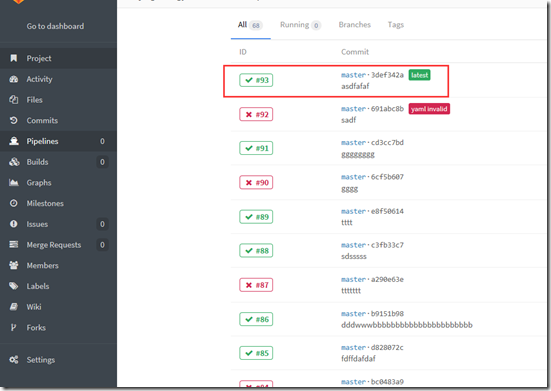Viewport: 551px width, 391px height.
Task: Click the green latest badge
Action: [419, 75]
